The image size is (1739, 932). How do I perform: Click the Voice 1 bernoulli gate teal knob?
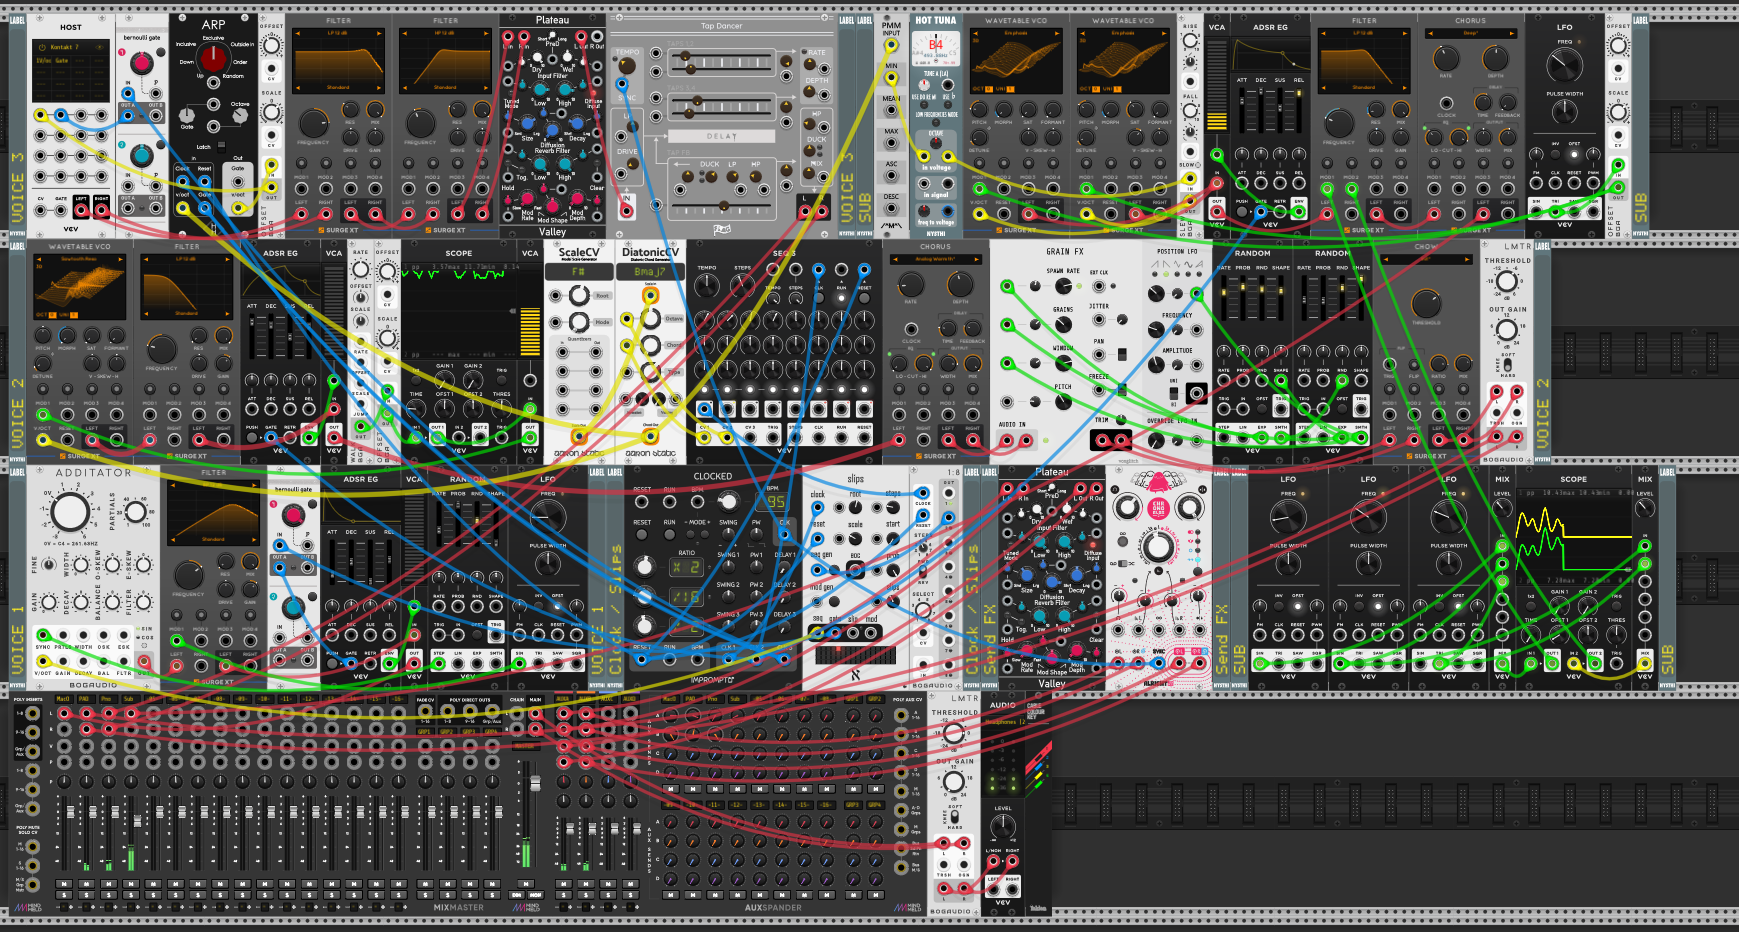pos(293,607)
